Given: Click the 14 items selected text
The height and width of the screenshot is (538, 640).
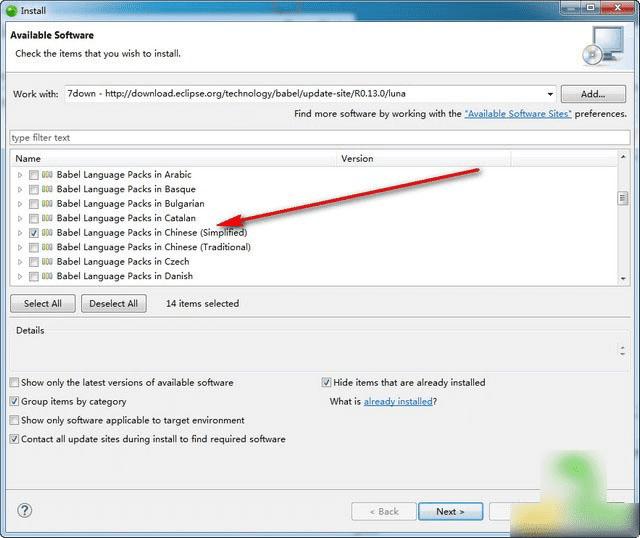Looking at the screenshot, I should [202, 304].
